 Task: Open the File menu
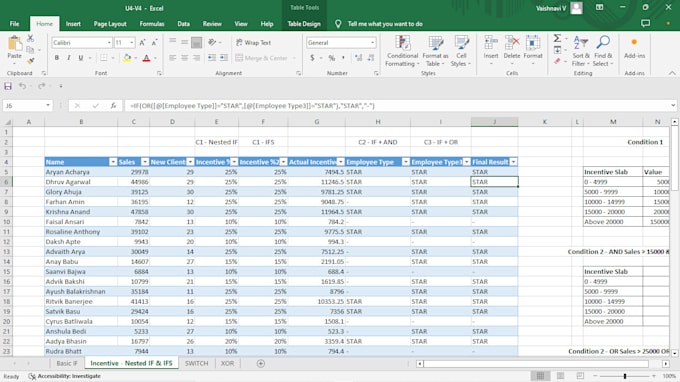[x=14, y=24]
